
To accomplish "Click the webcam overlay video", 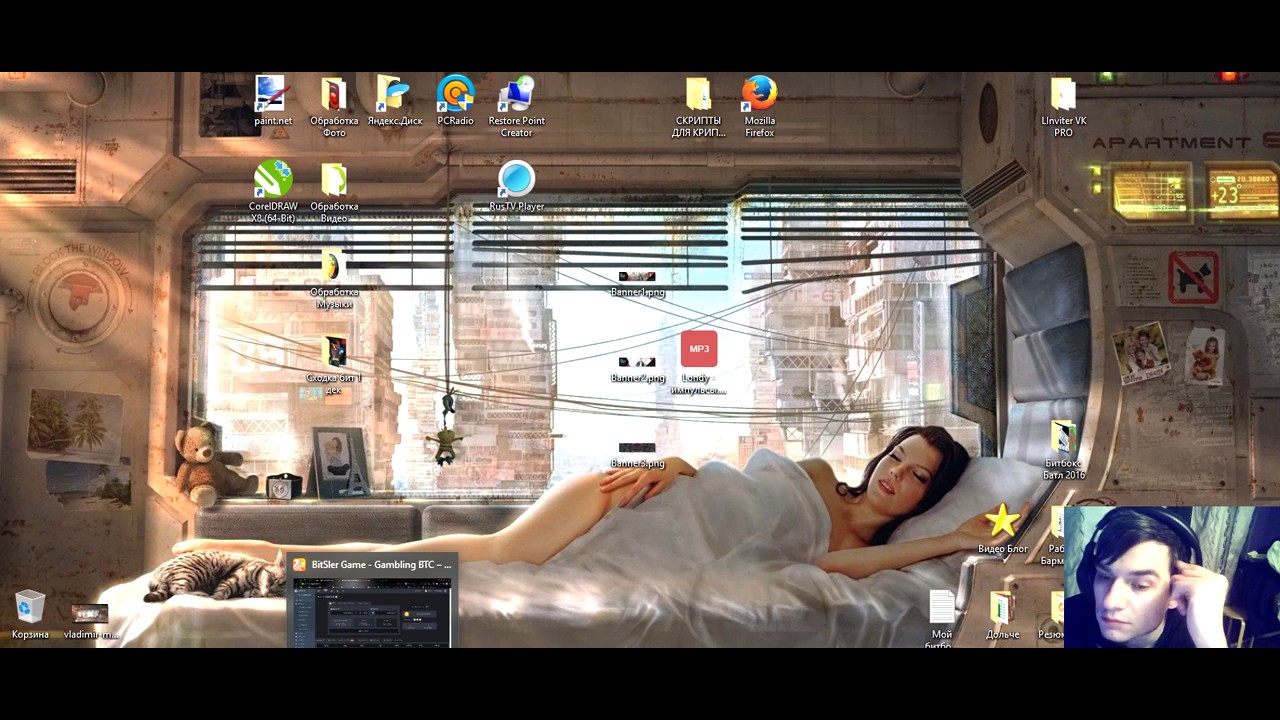I will [1172, 577].
